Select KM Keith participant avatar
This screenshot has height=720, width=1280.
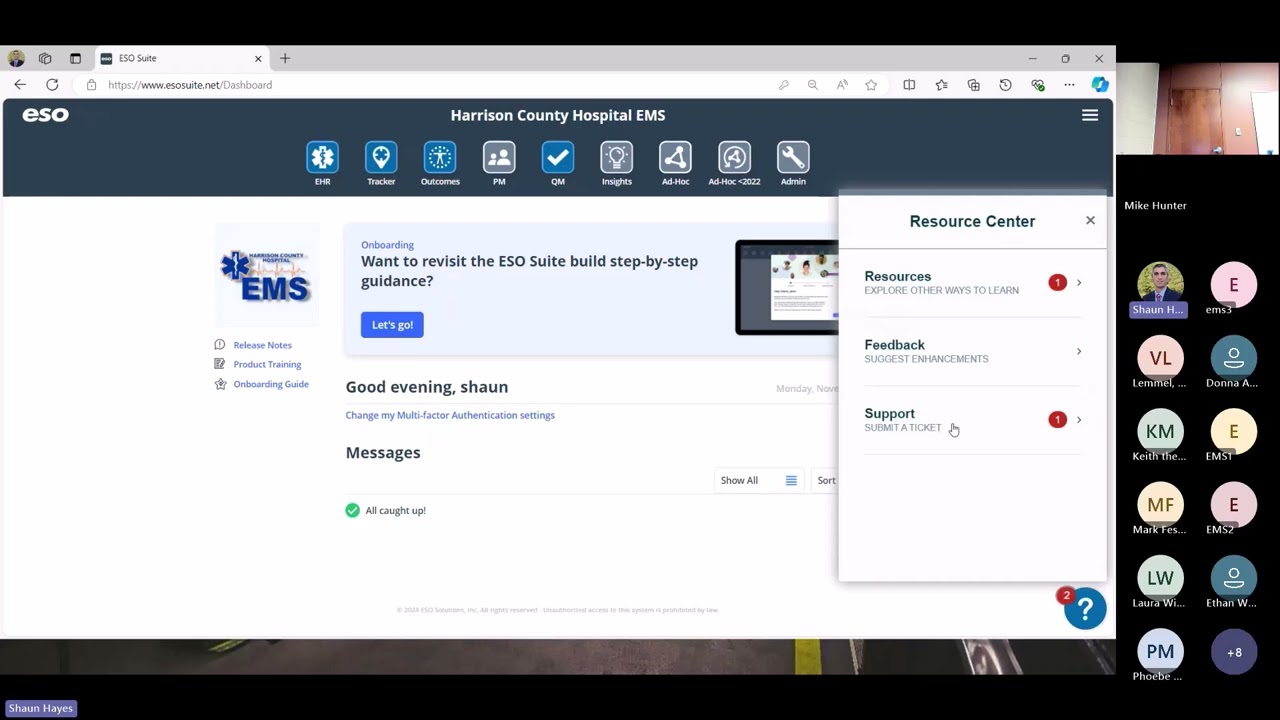[x=1160, y=431]
